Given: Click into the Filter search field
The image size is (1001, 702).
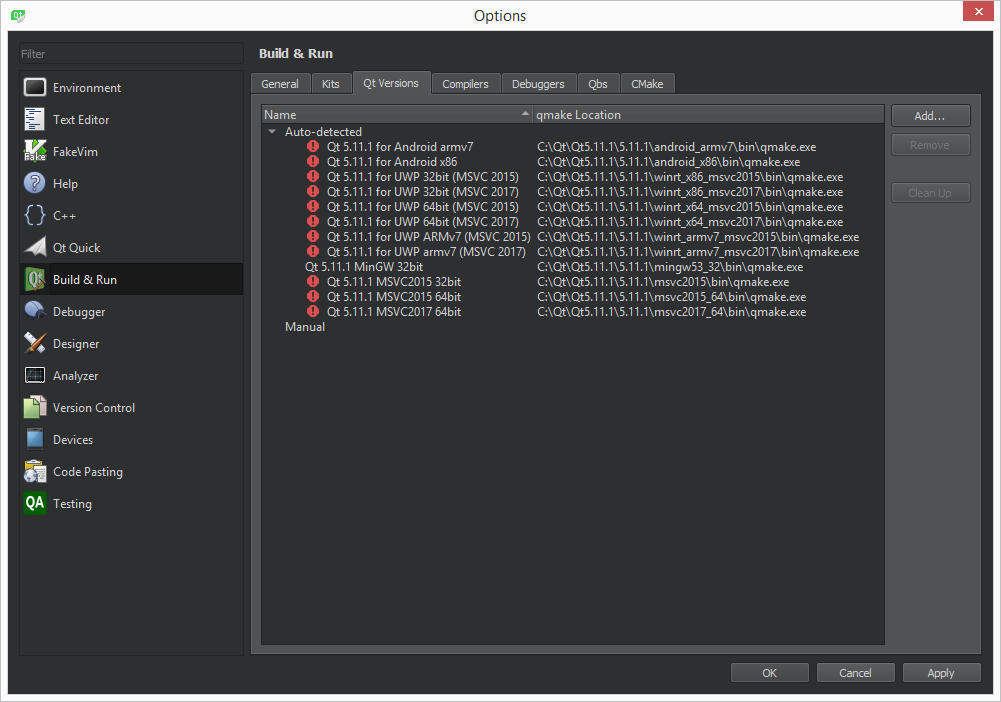Looking at the screenshot, I should pyautogui.click(x=131, y=54).
